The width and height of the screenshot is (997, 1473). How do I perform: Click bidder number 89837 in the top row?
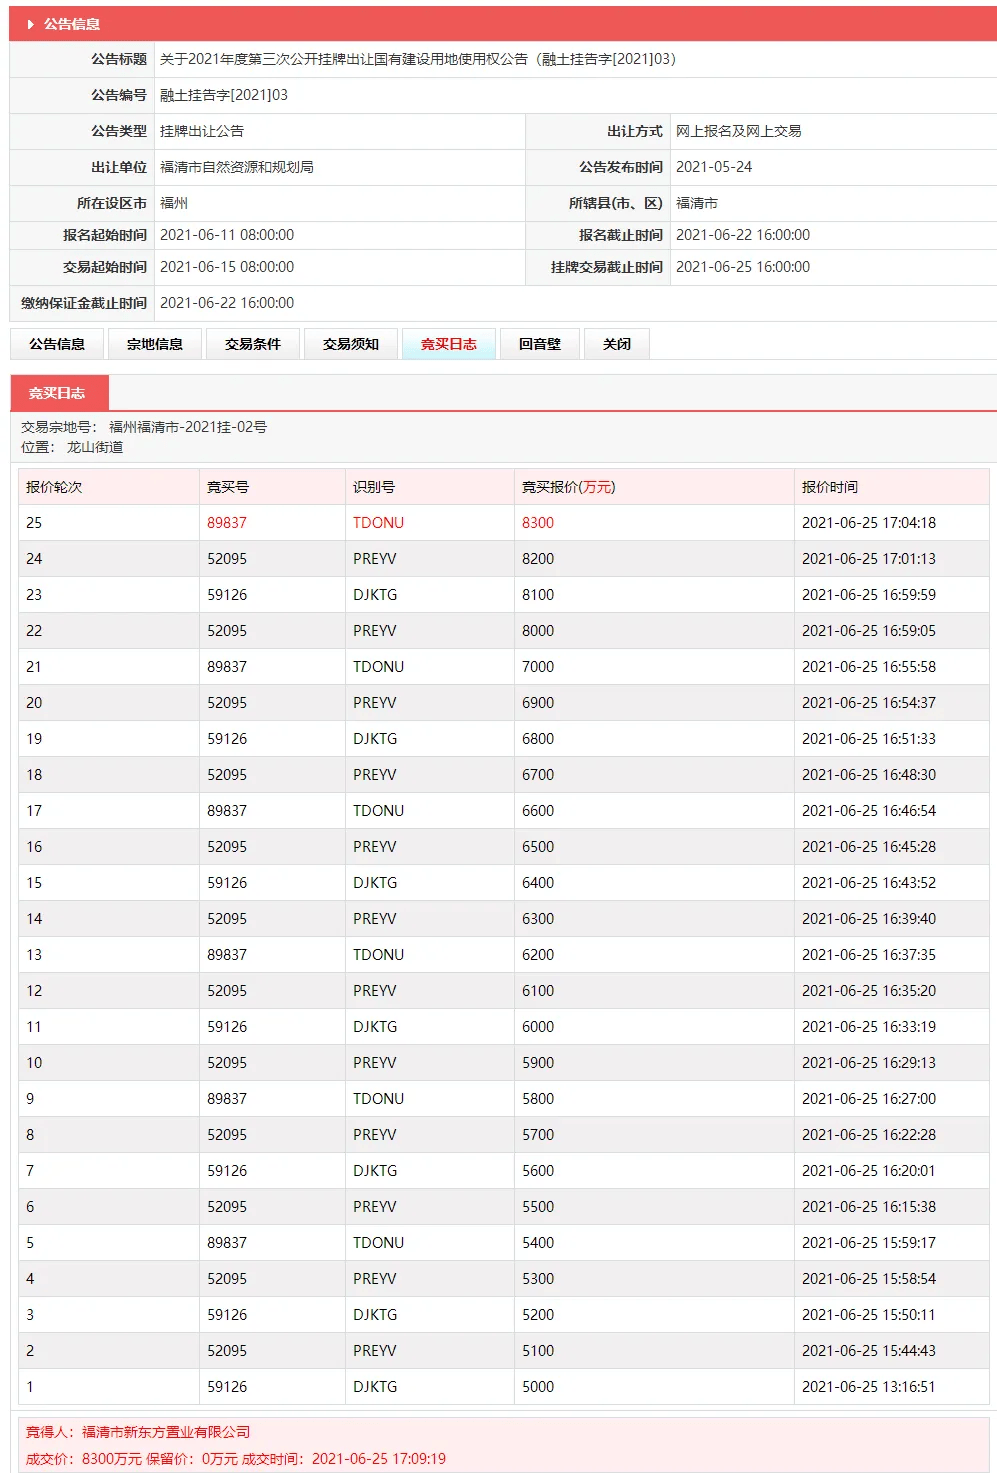(x=228, y=522)
